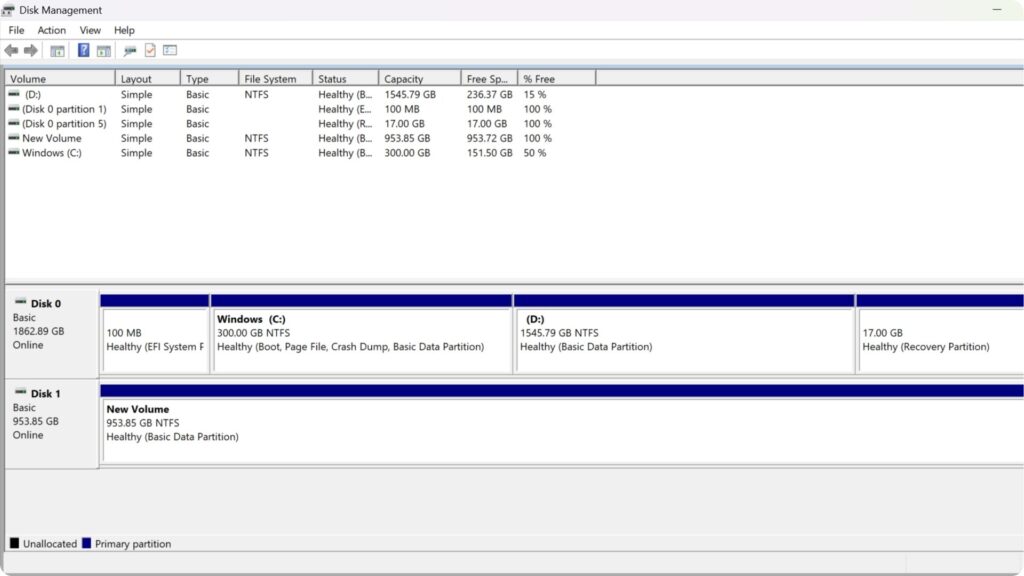The width and height of the screenshot is (1024, 576).
Task: Click the drive icon beside New Volume
Action: click(14, 138)
